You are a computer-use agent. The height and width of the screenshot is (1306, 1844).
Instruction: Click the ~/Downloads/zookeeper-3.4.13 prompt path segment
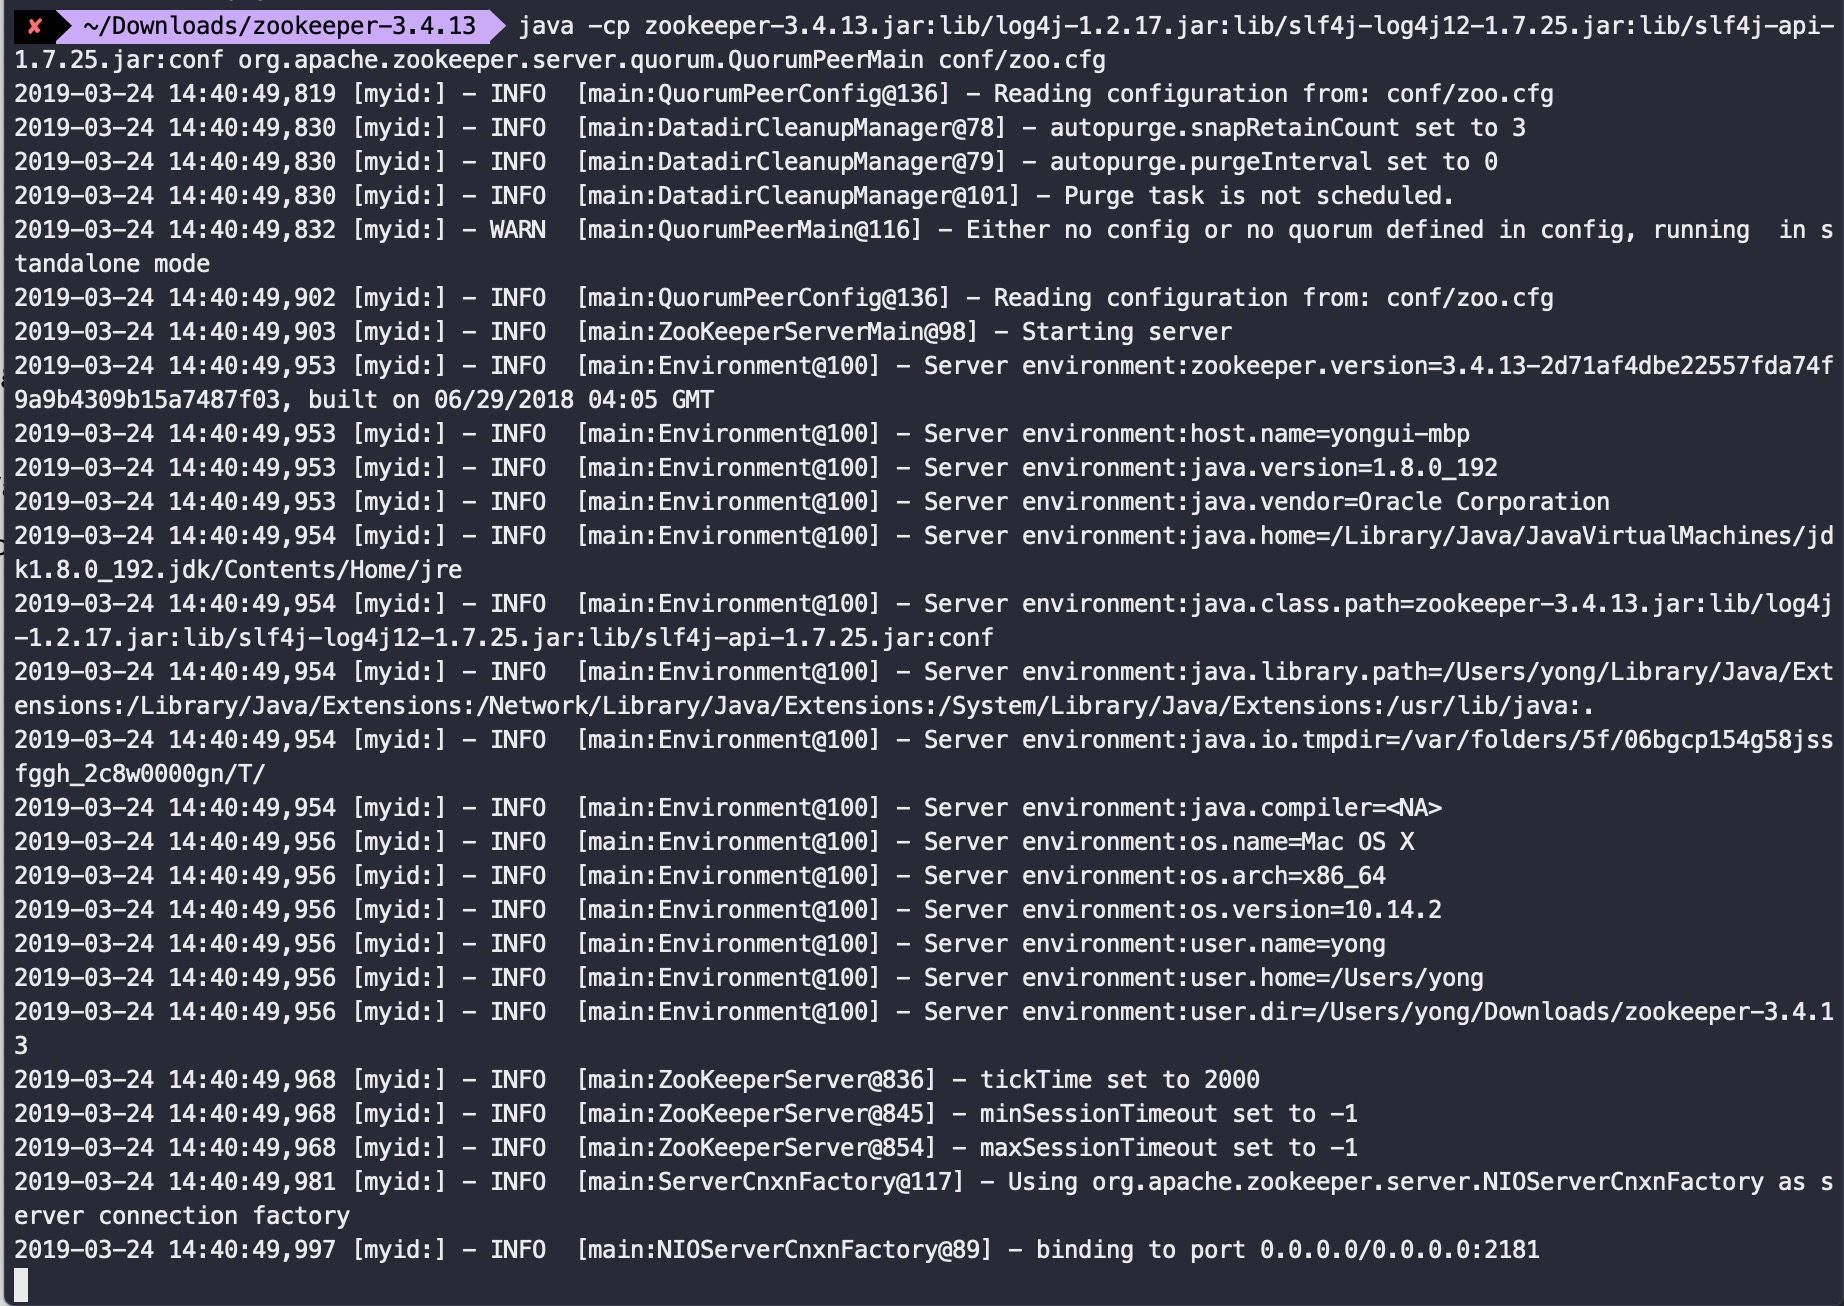(x=280, y=26)
